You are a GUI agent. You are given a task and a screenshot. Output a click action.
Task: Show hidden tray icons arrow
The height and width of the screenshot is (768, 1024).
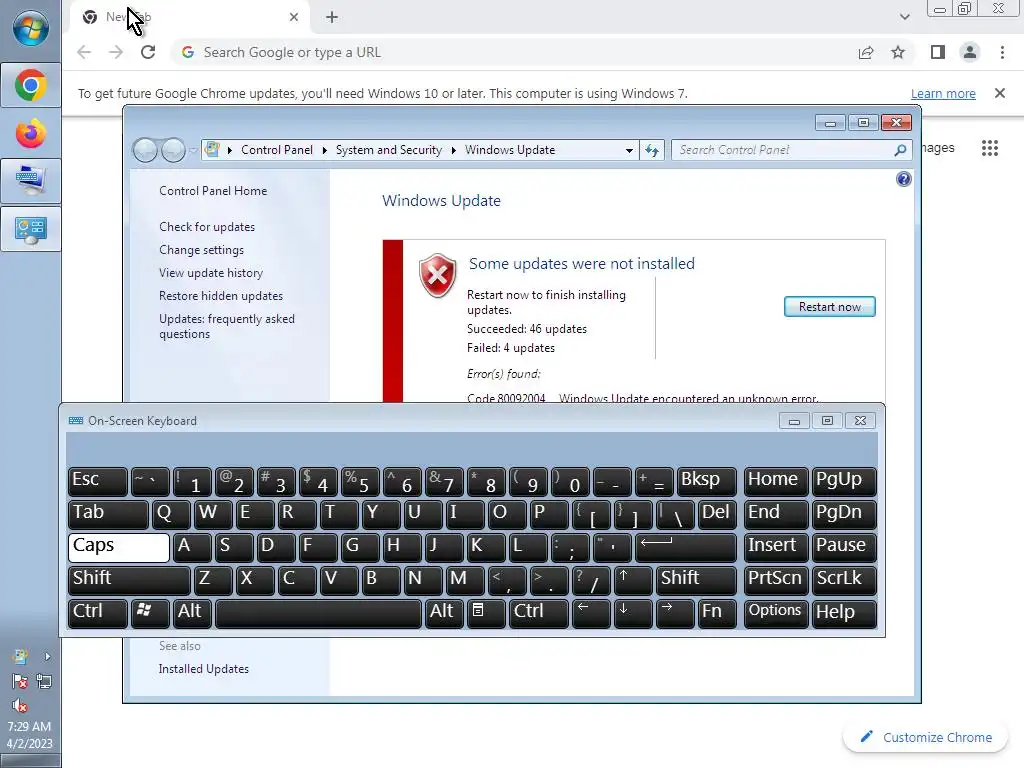coord(48,656)
